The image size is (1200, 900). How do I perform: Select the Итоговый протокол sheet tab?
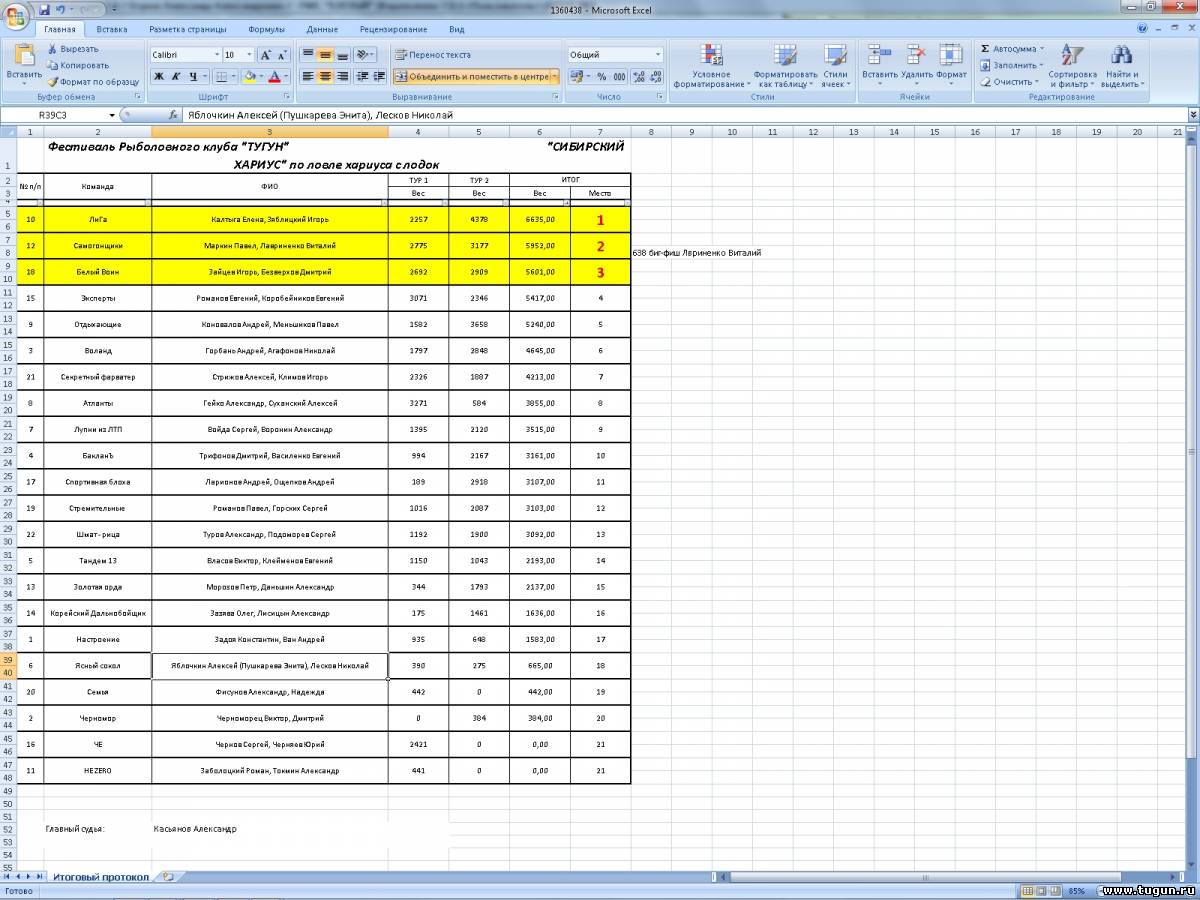100,877
